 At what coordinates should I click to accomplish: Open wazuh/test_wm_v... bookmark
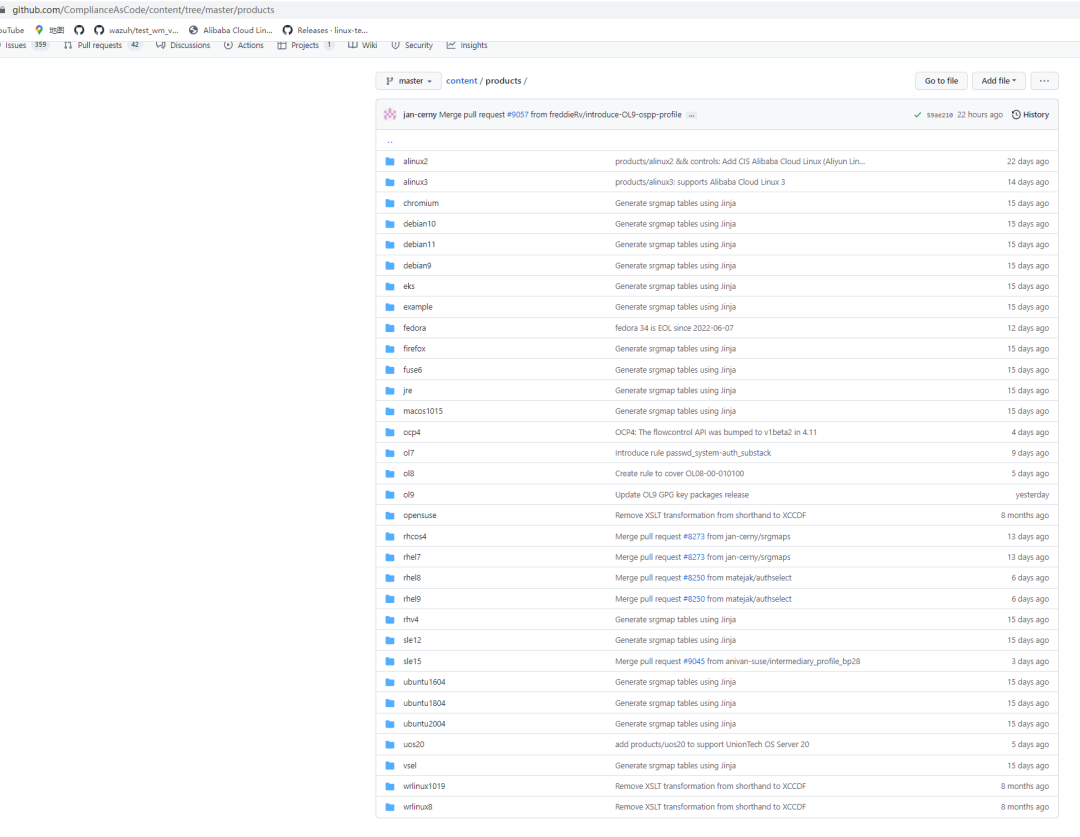point(136,30)
